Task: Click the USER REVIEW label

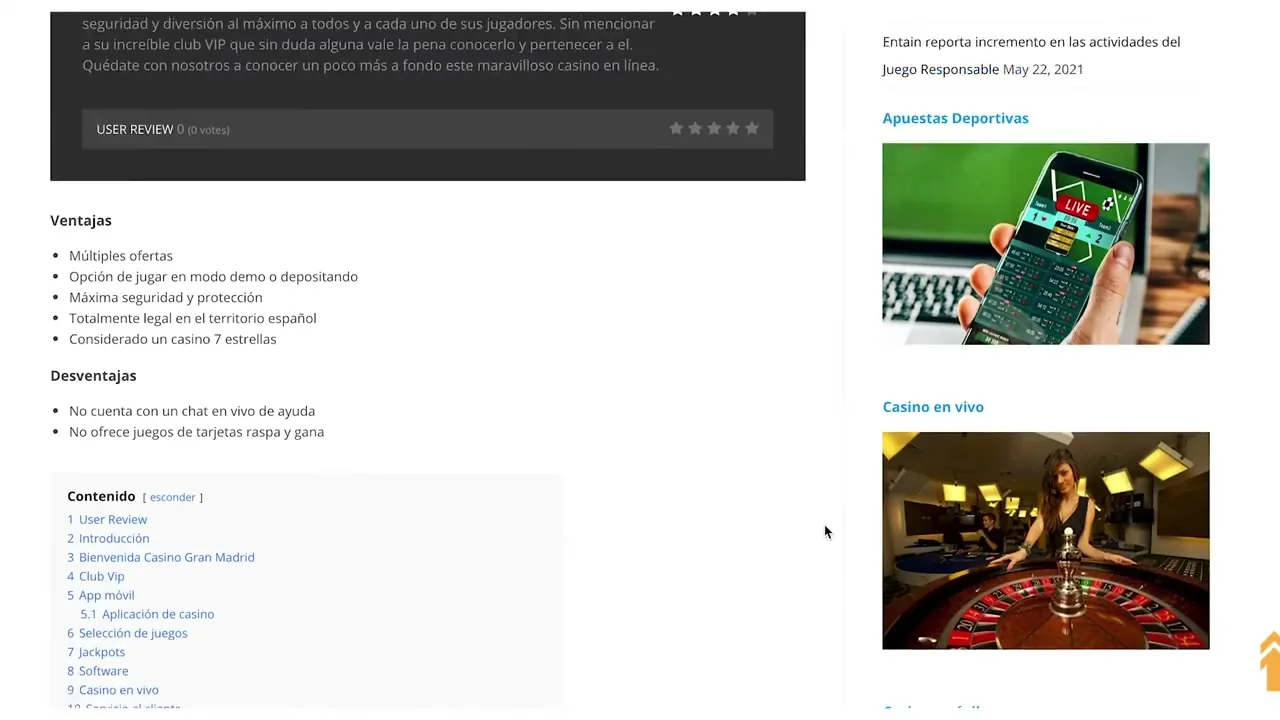Action: 135,129
